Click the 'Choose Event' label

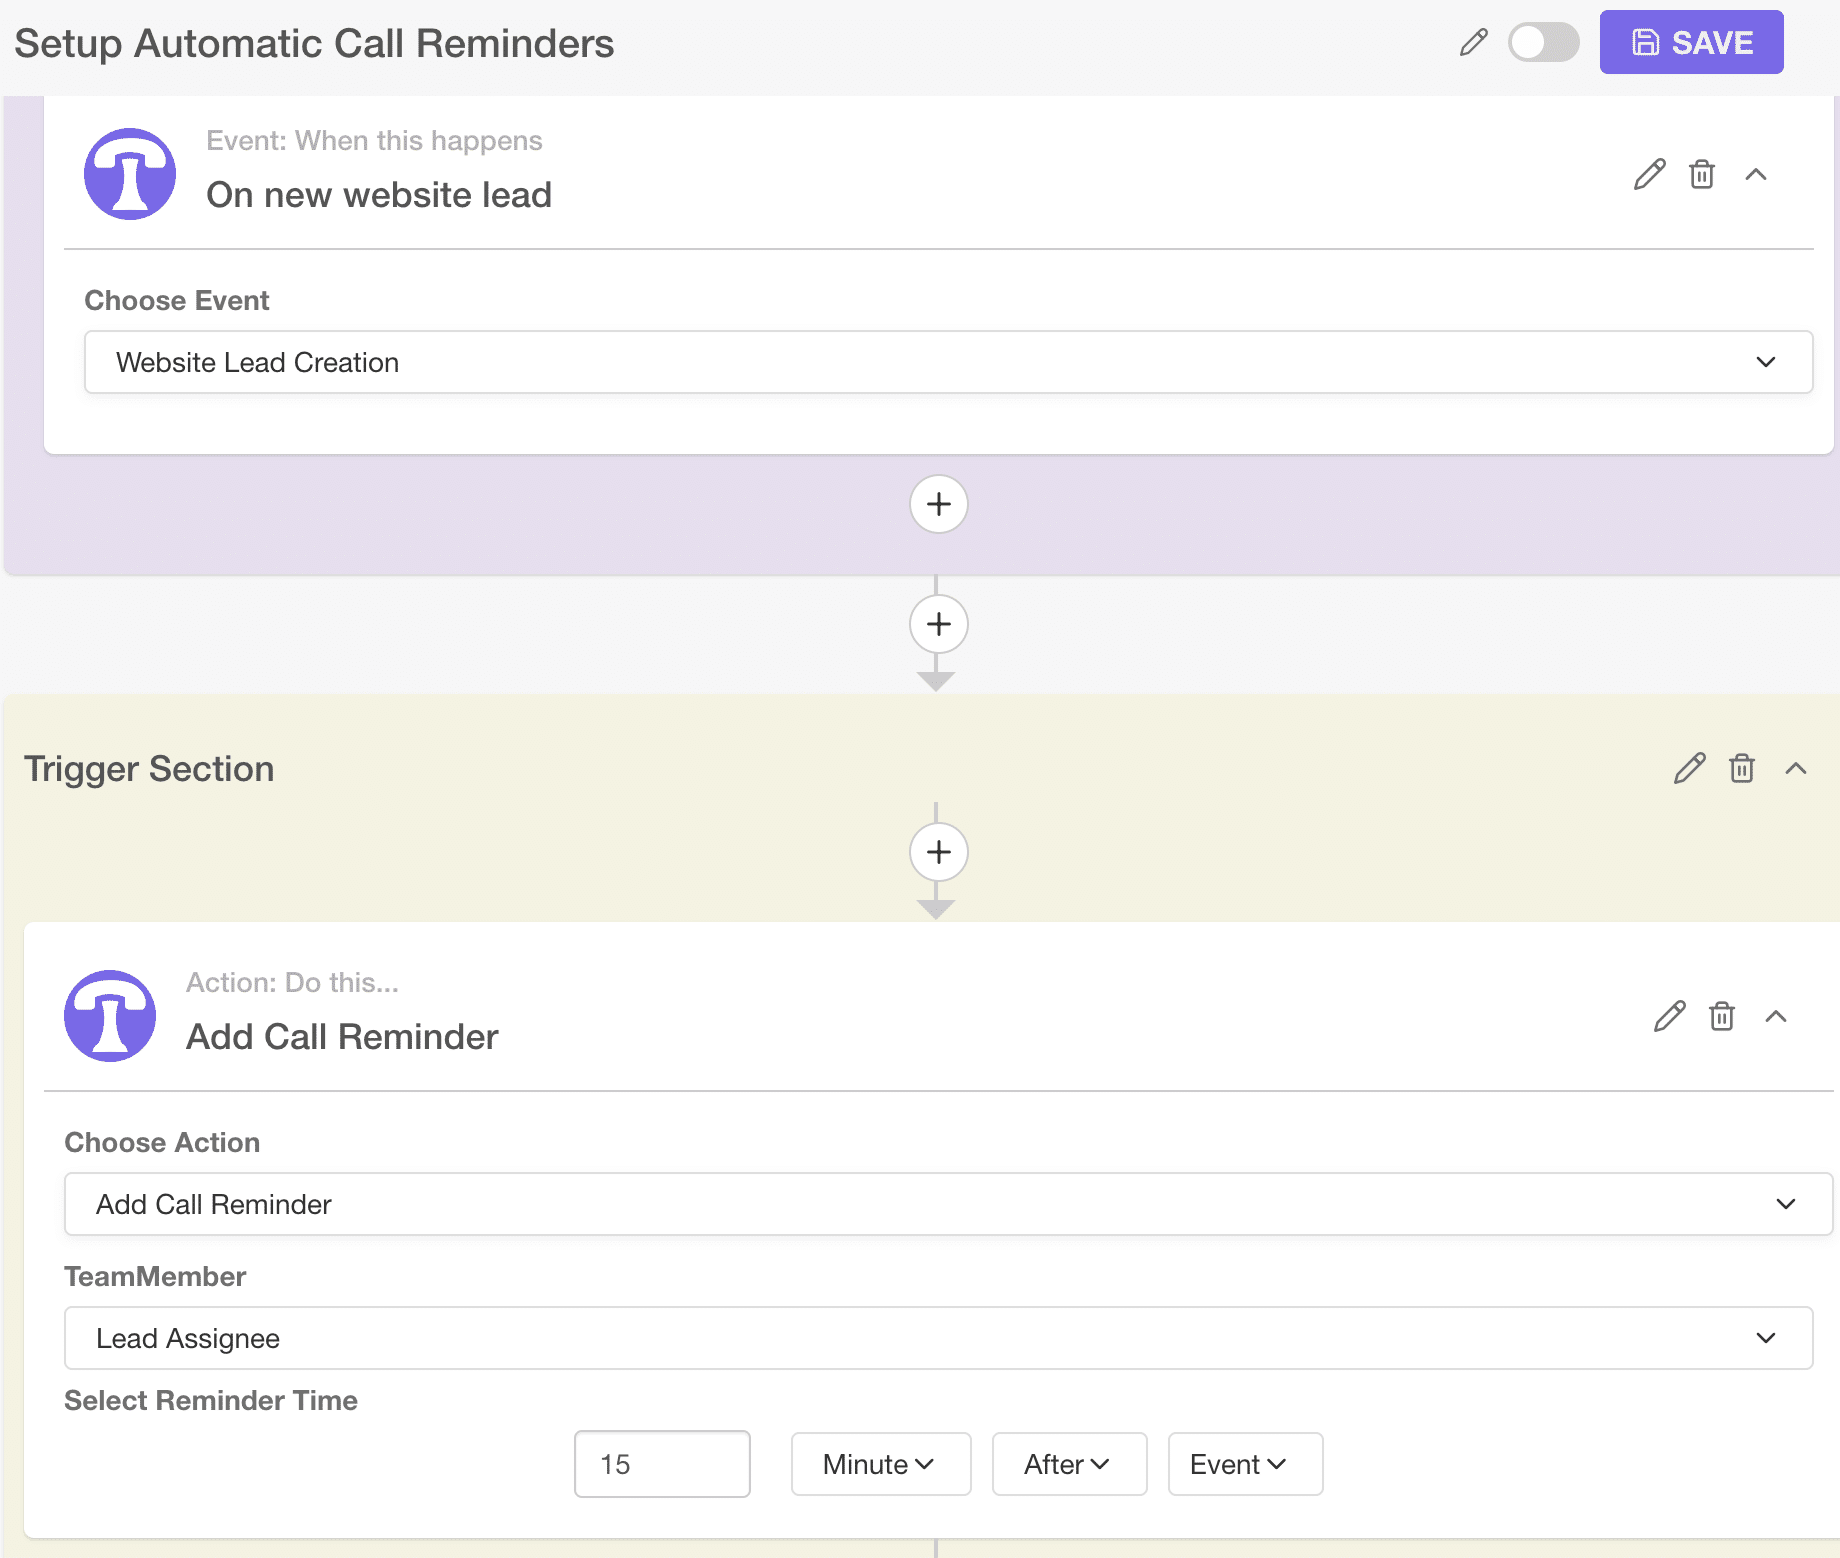point(177,301)
